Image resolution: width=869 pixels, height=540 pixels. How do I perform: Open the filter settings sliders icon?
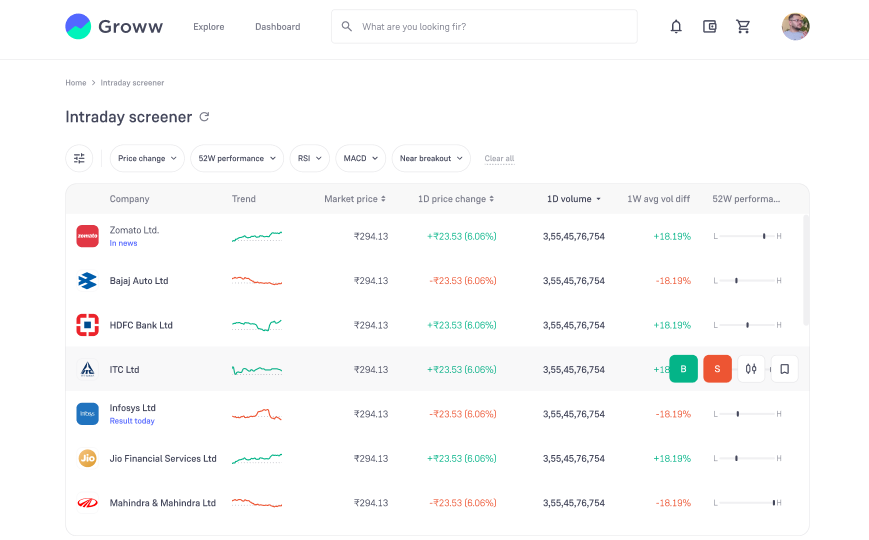(x=79, y=158)
